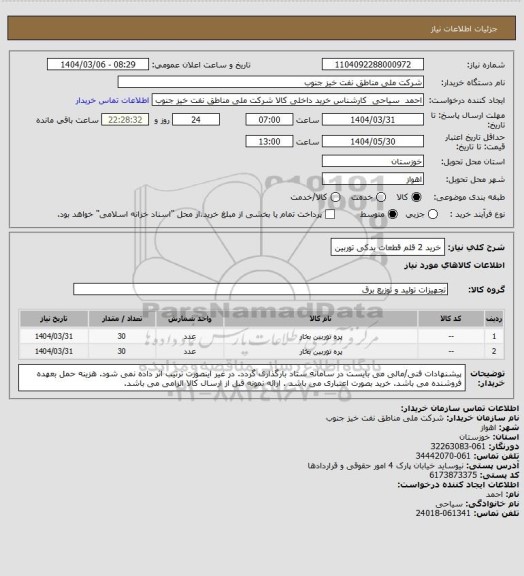Image resolution: width=524 pixels, height=576 pixels.
Task: Click the family name سیاحی
Action: [449, 504]
